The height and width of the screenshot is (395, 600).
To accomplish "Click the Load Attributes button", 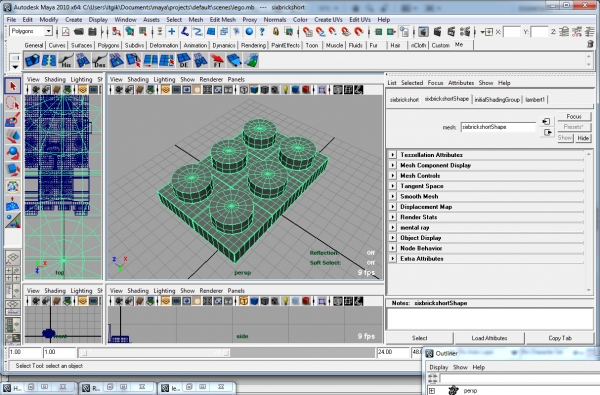I will (x=489, y=338).
